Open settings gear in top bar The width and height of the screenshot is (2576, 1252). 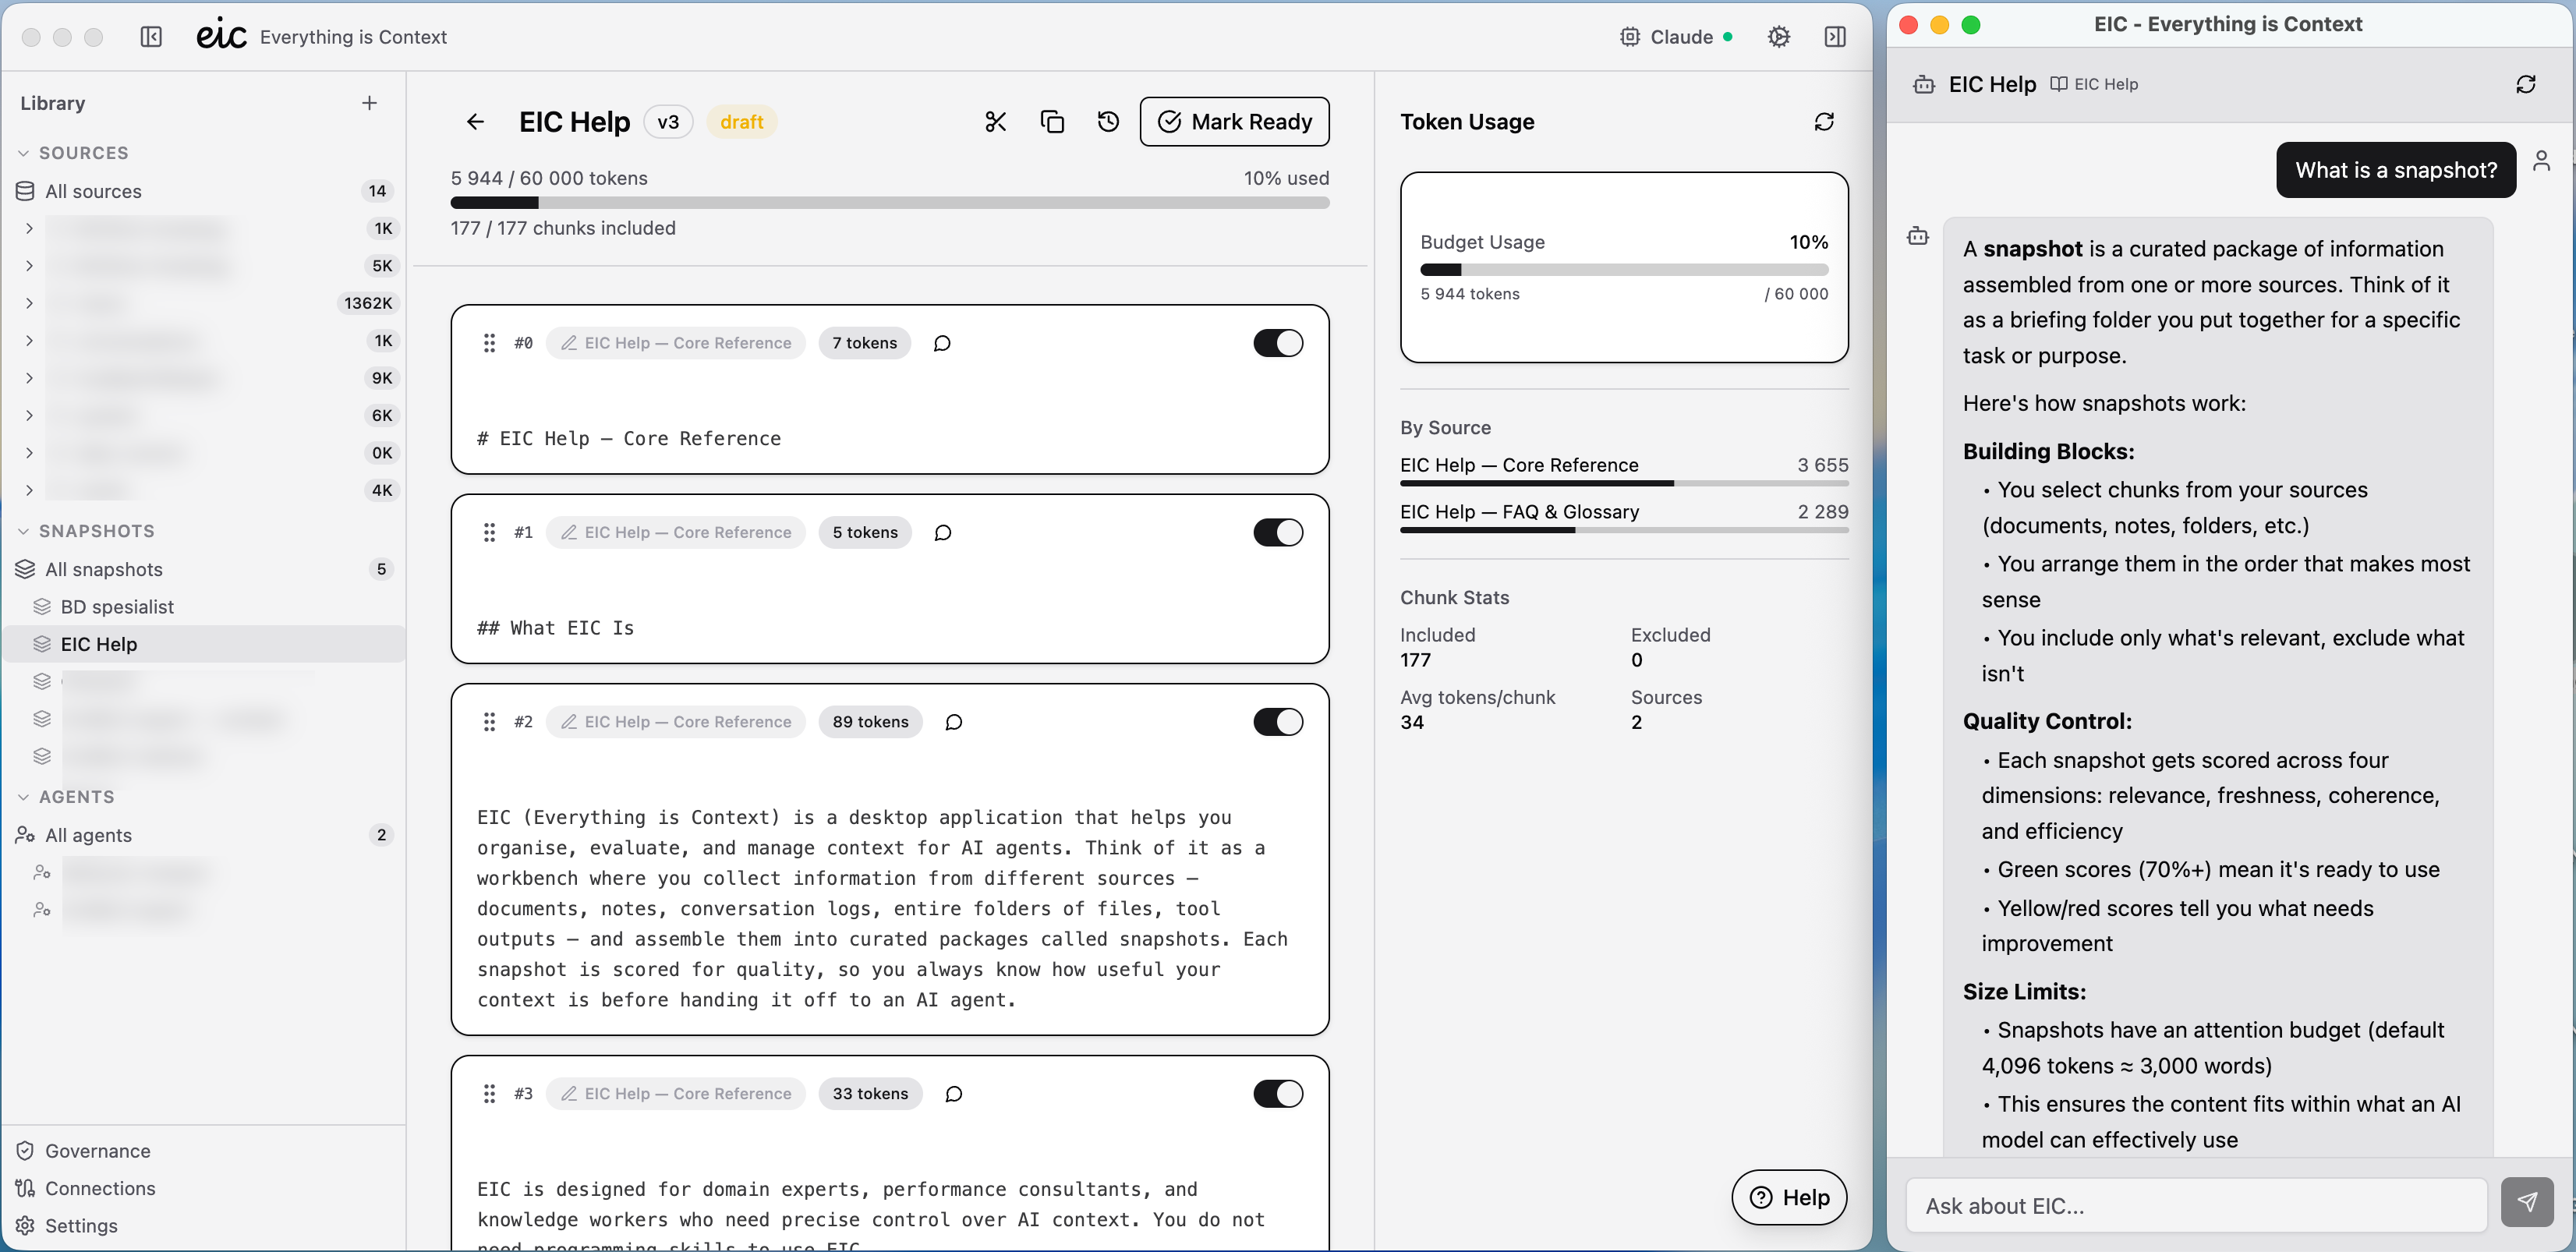[1778, 37]
